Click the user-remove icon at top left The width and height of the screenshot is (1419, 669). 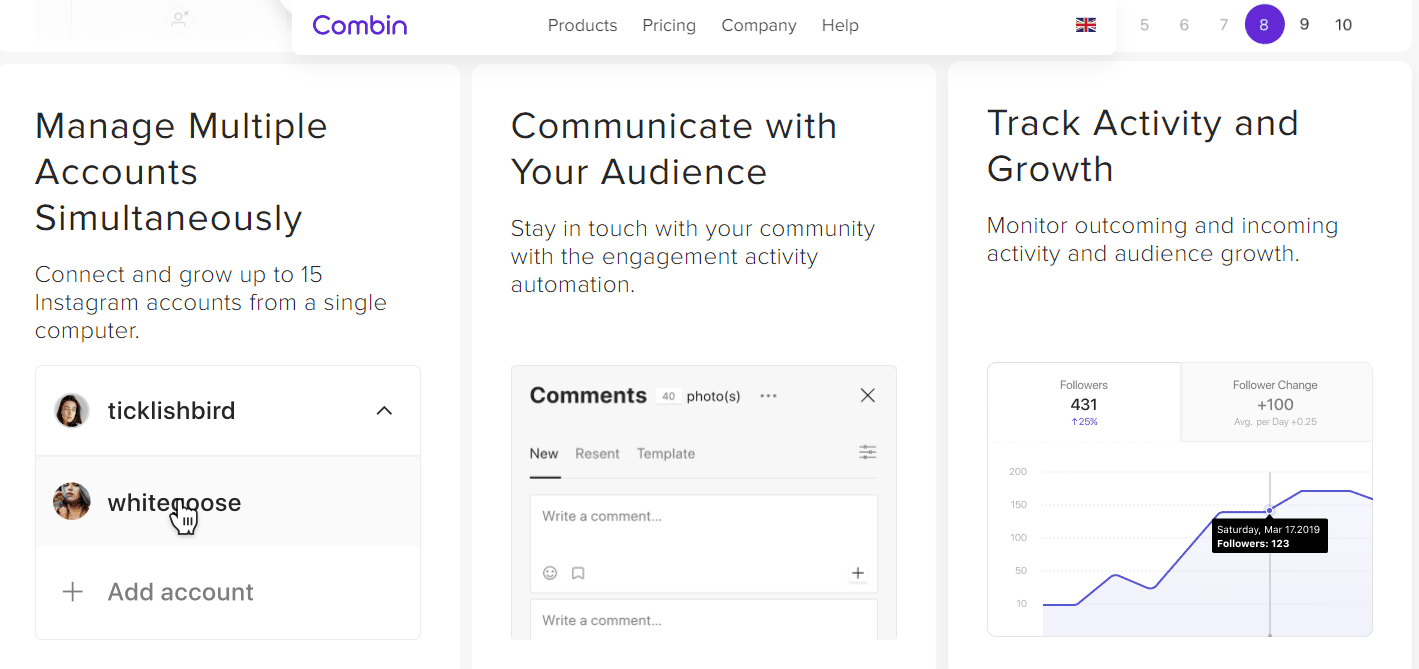pos(180,18)
